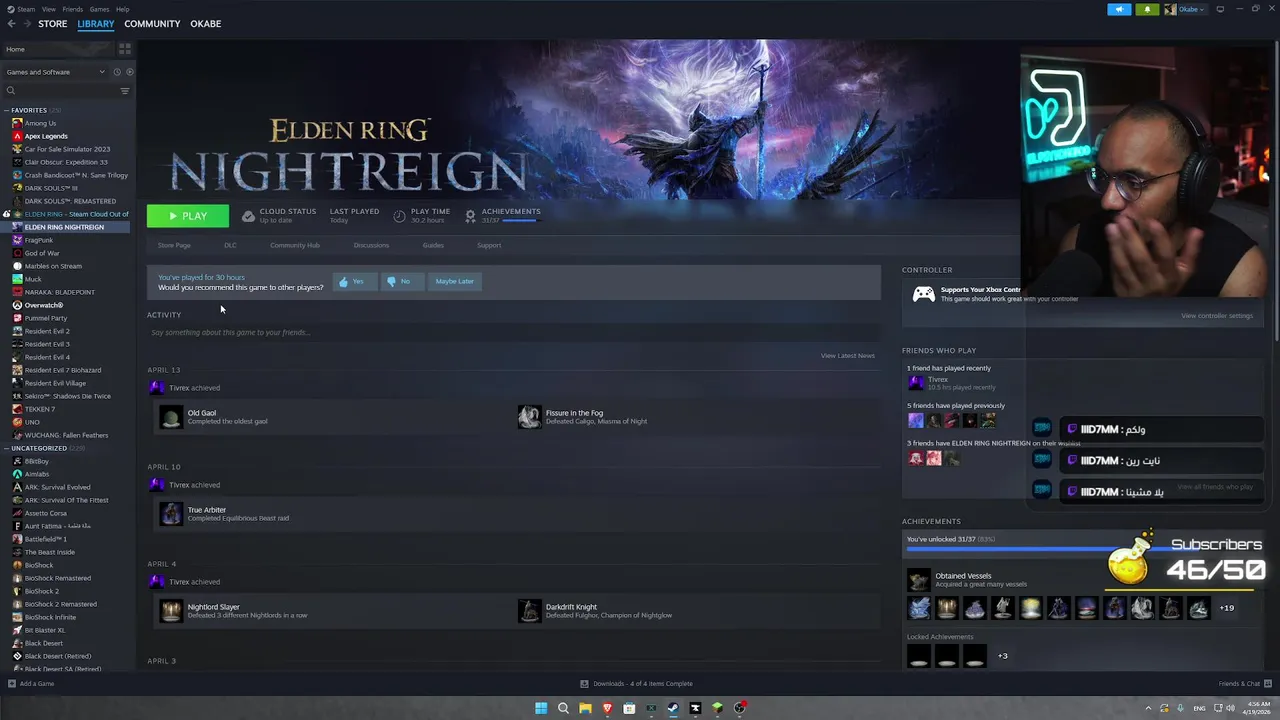Switch to the Store tab
1280x720 pixels.
(53, 23)
